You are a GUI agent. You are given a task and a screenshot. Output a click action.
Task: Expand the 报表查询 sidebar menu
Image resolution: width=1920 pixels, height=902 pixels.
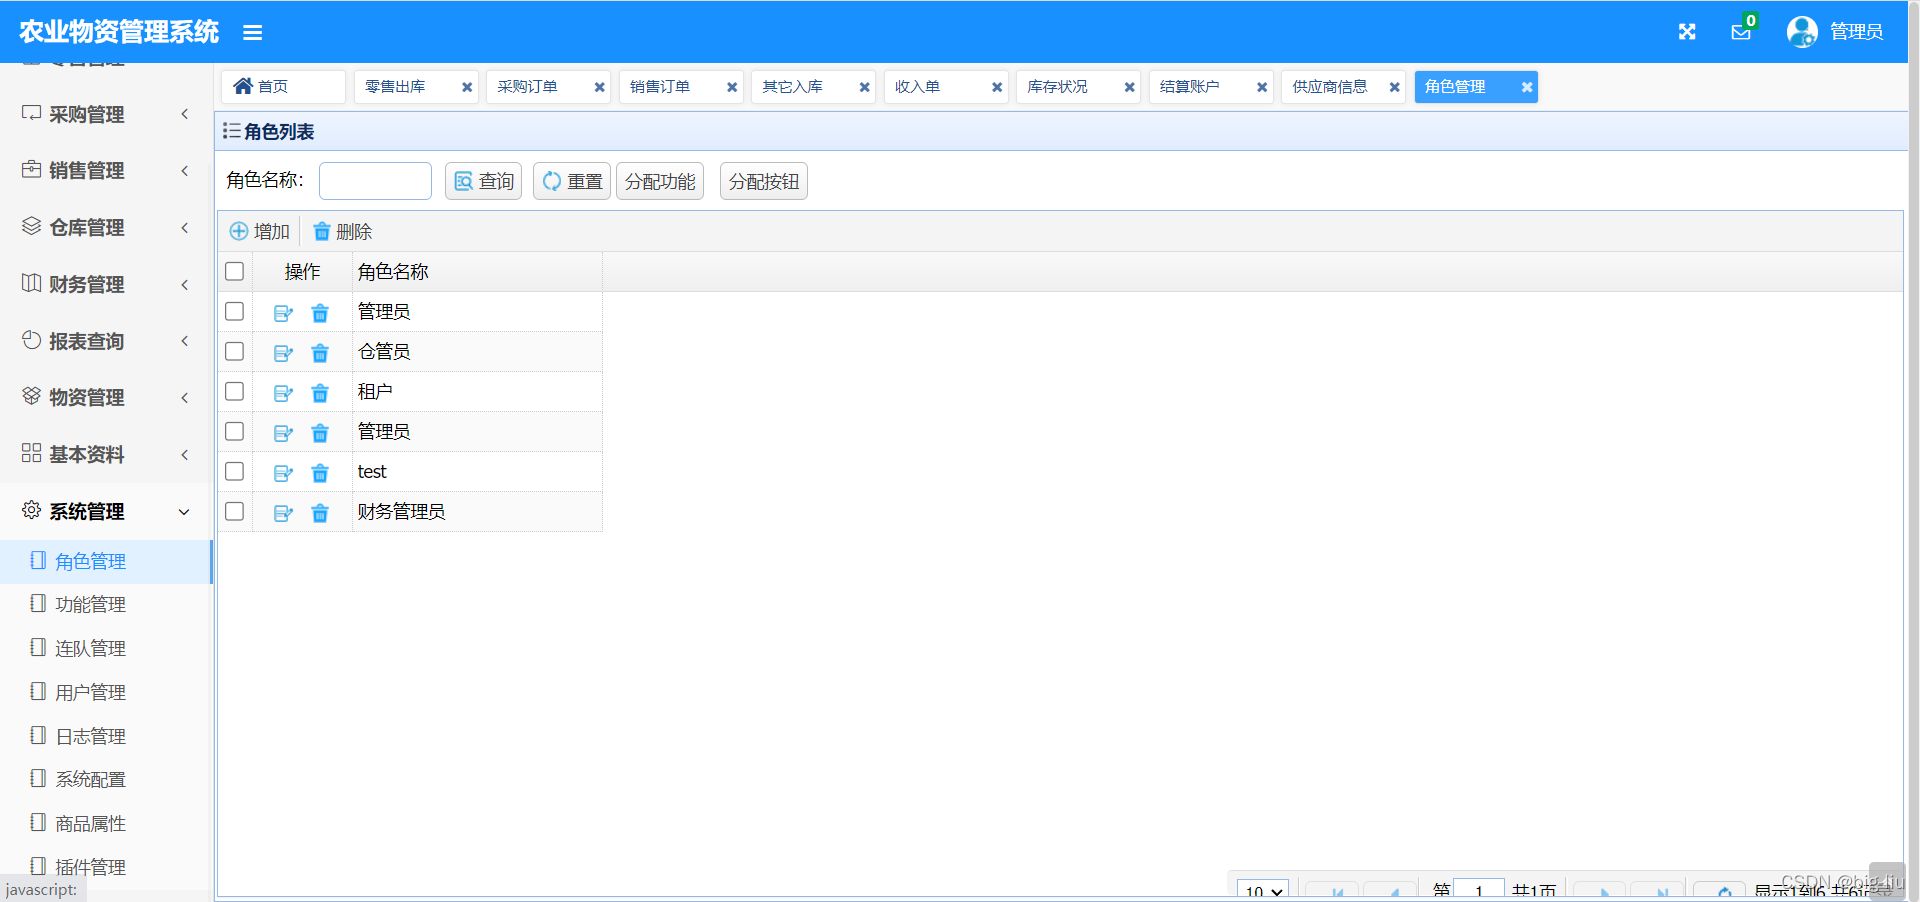(106, 341)
